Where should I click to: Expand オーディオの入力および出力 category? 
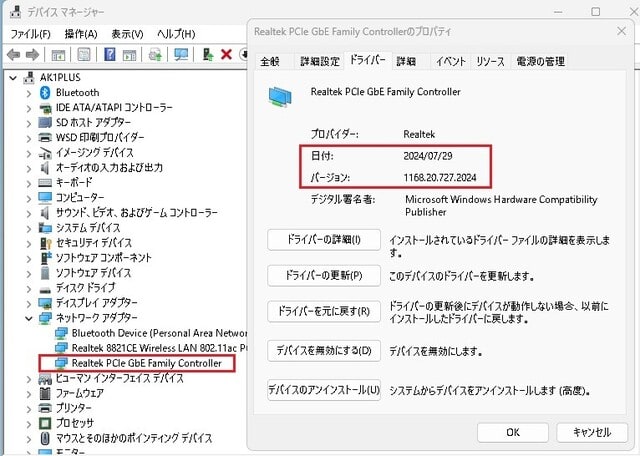point(29,168)
